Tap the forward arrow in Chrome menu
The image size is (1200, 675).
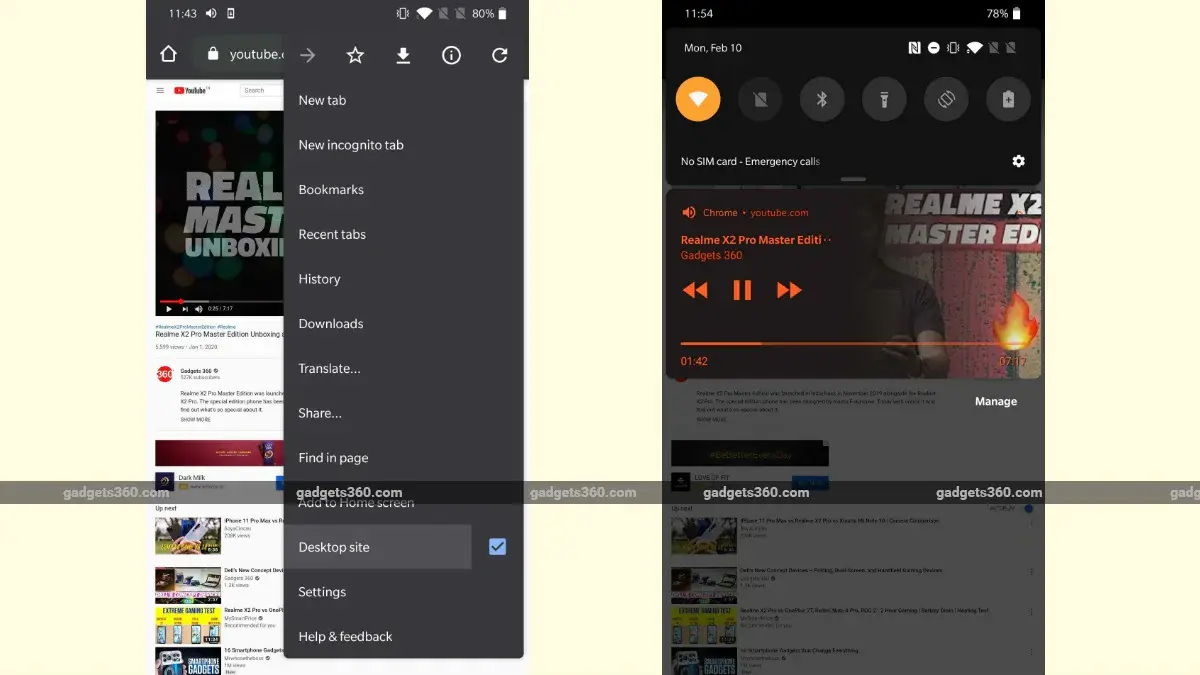[307, 56]
